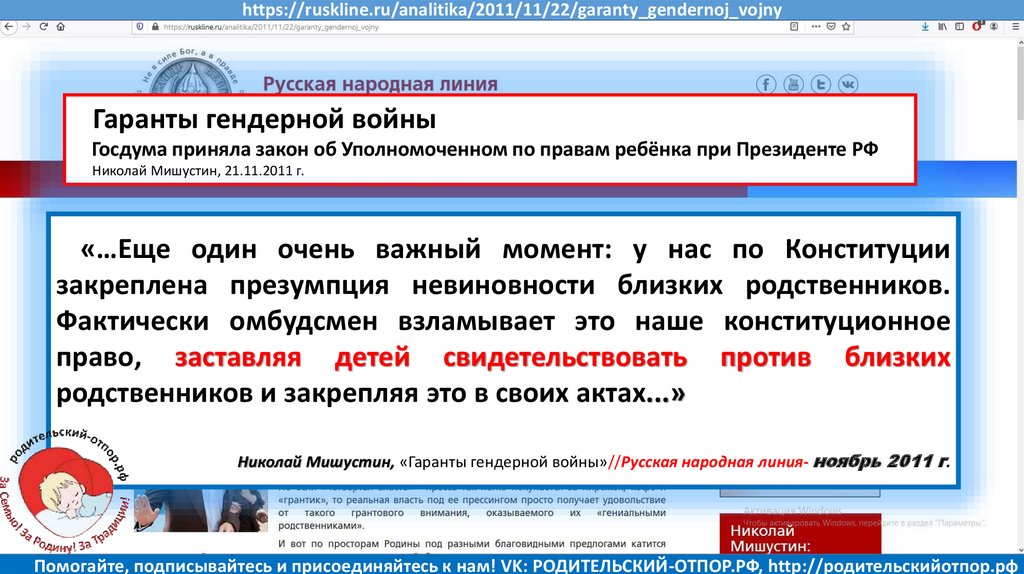The image size is (1024, 574).
Task: Click the article thumbnail photo of people
Action: [200, 511]
